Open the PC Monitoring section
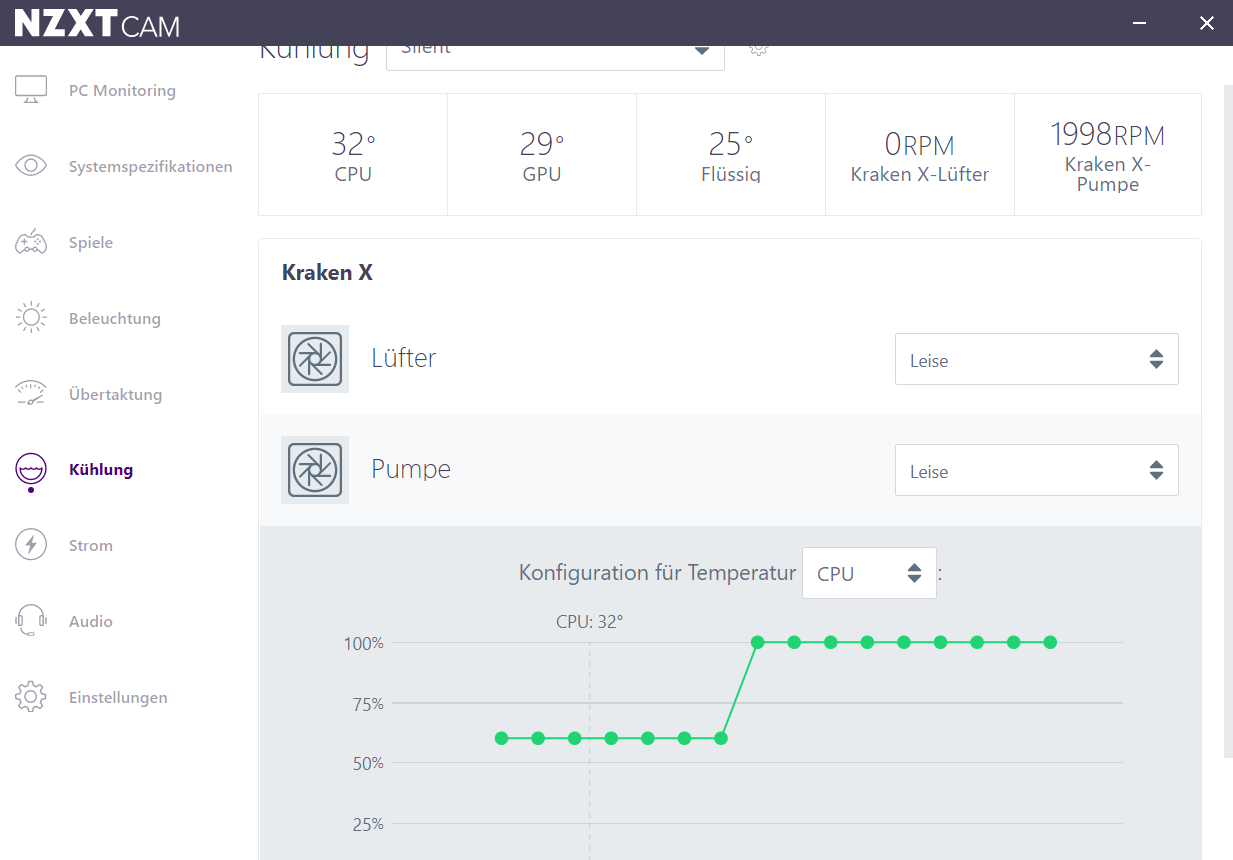The width and height of the screenshot is (1233, 860). [x=122, y=90]
